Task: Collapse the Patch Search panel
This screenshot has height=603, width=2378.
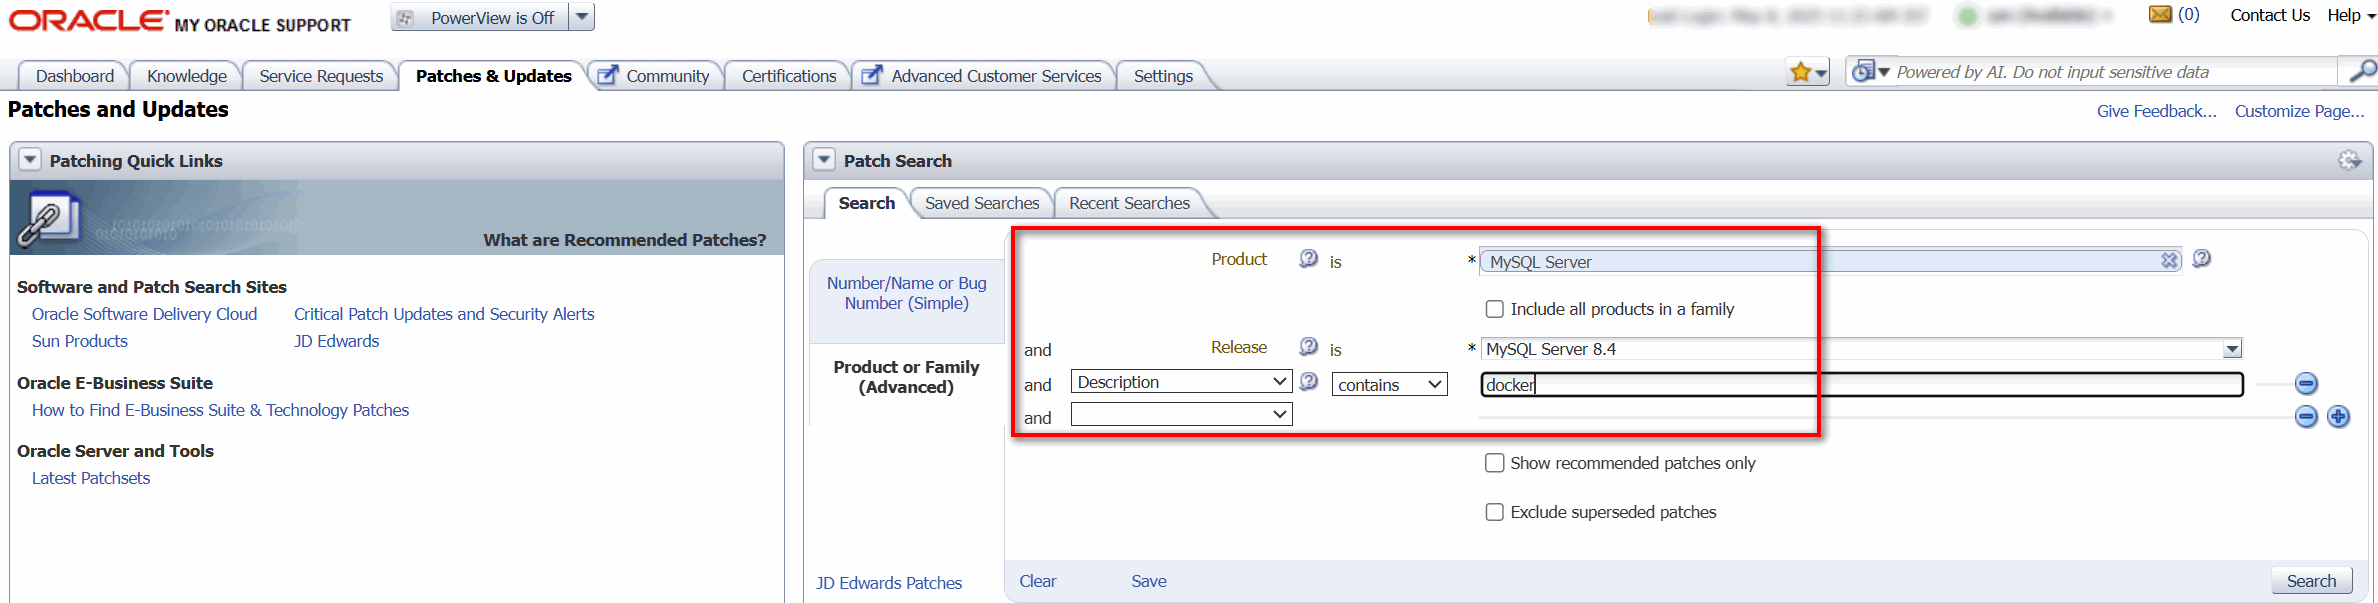Action: 824,160
